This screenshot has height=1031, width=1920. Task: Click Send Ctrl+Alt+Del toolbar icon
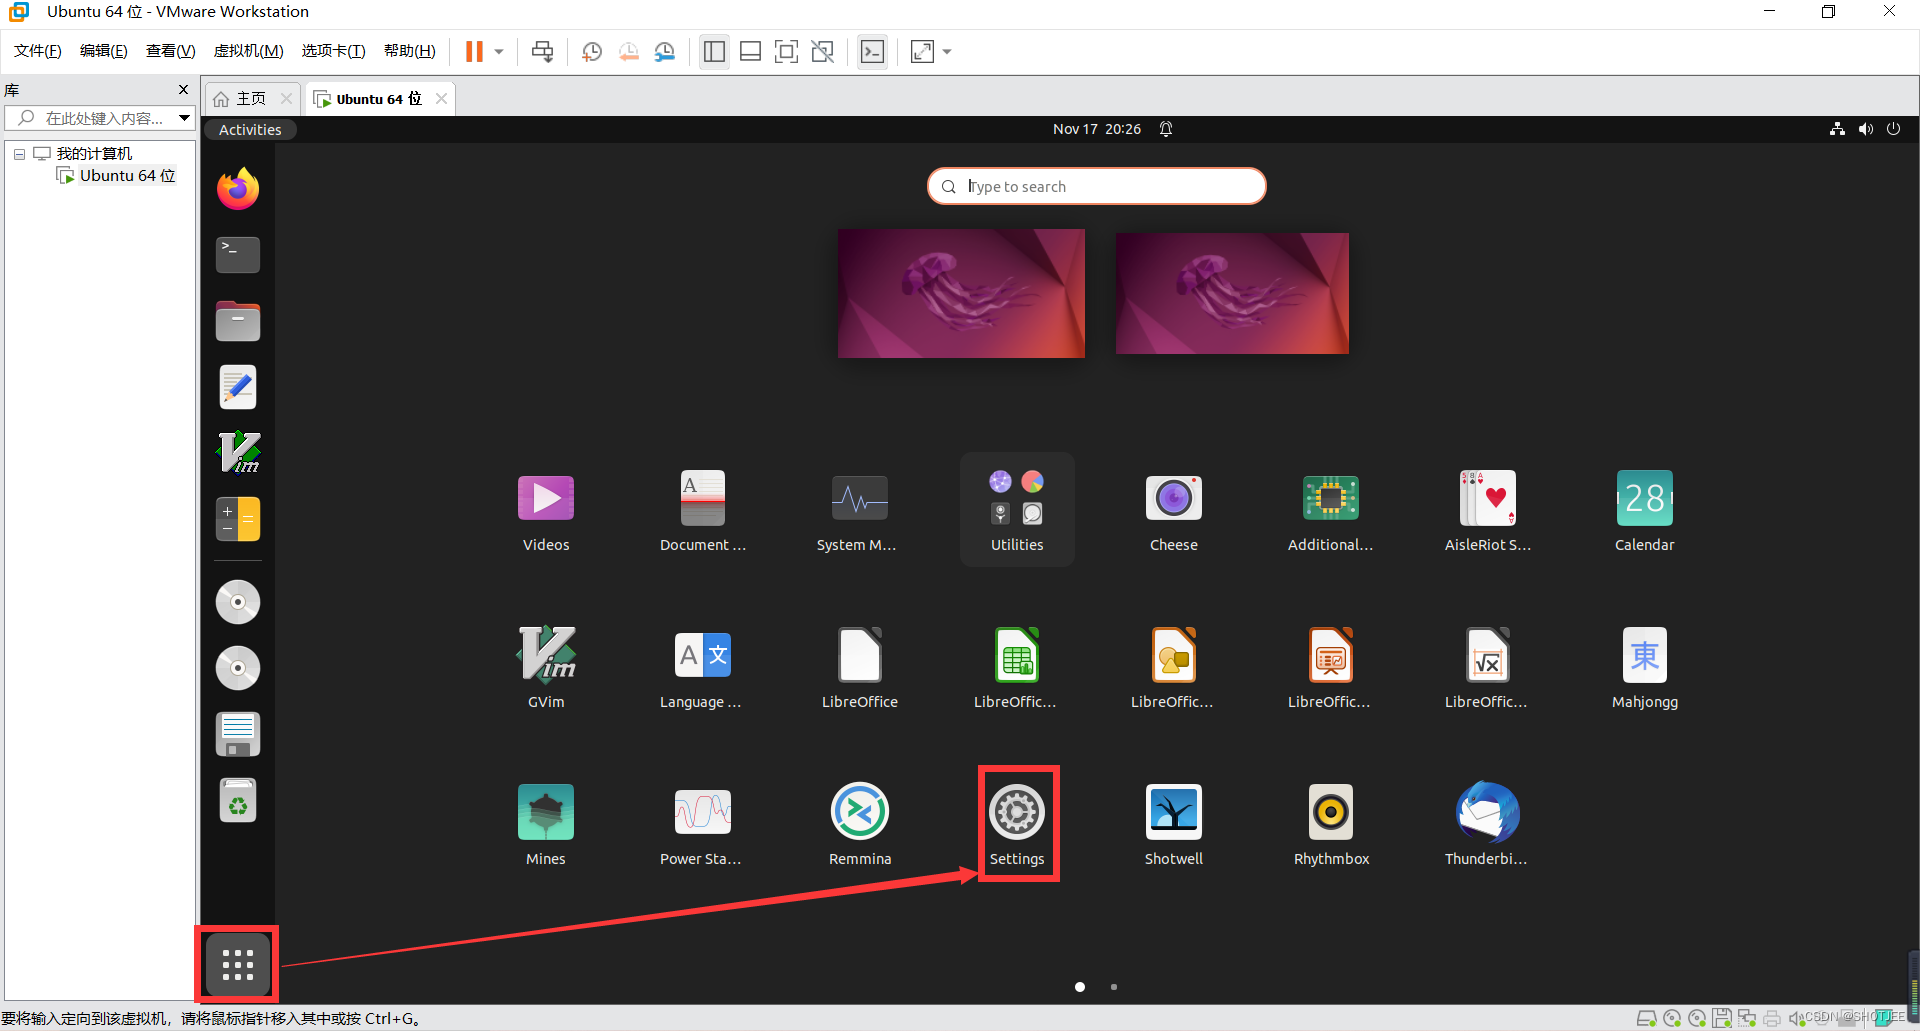click(542, 52)
